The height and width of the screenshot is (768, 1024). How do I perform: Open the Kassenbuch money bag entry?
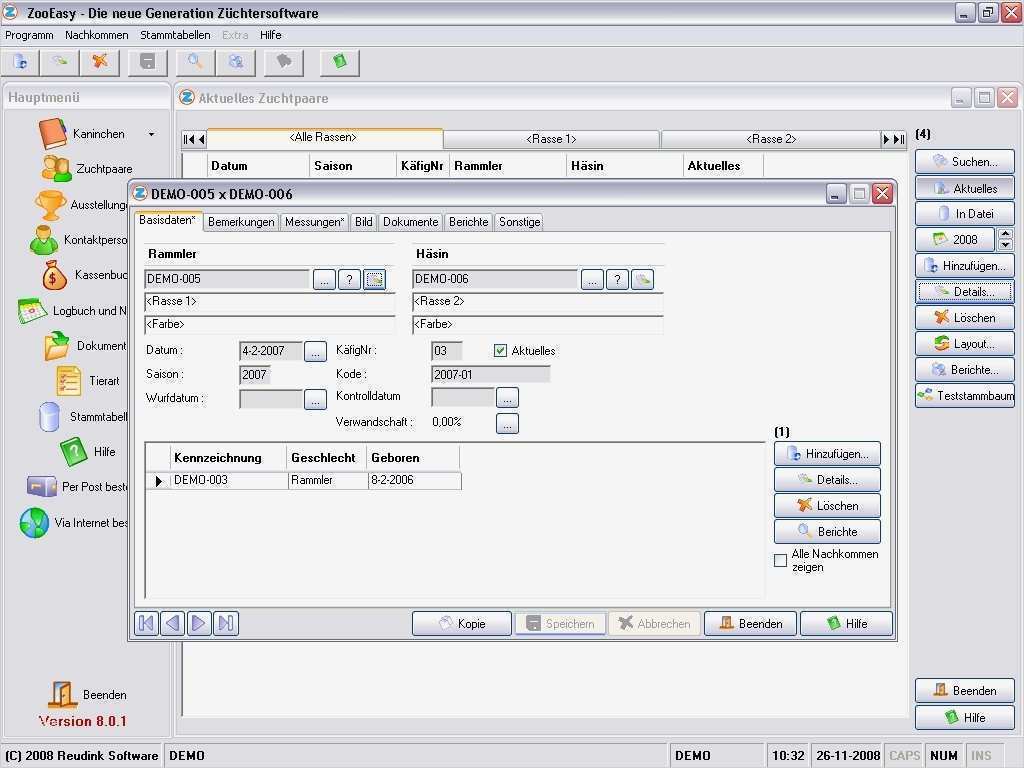click(84, 276)
